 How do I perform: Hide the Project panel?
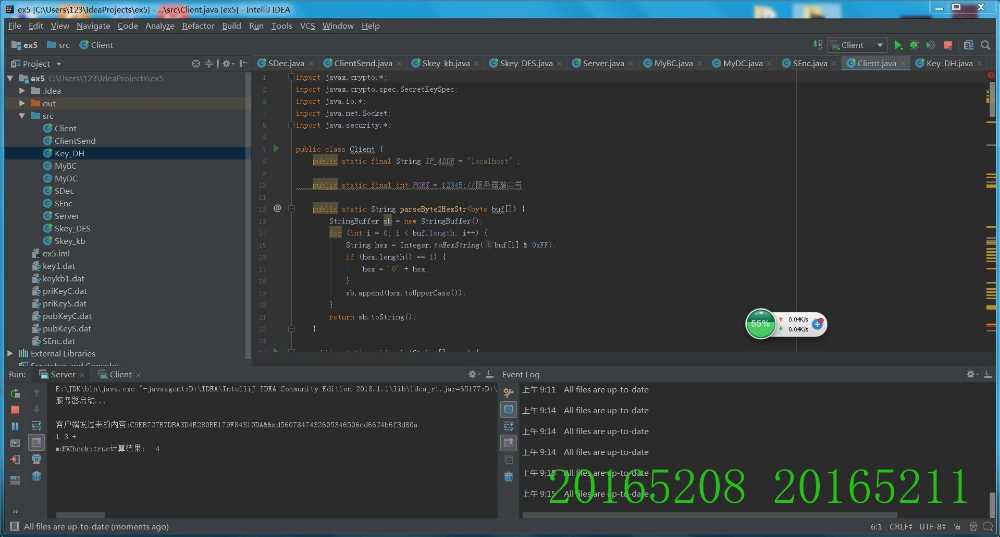click(243, 64)
